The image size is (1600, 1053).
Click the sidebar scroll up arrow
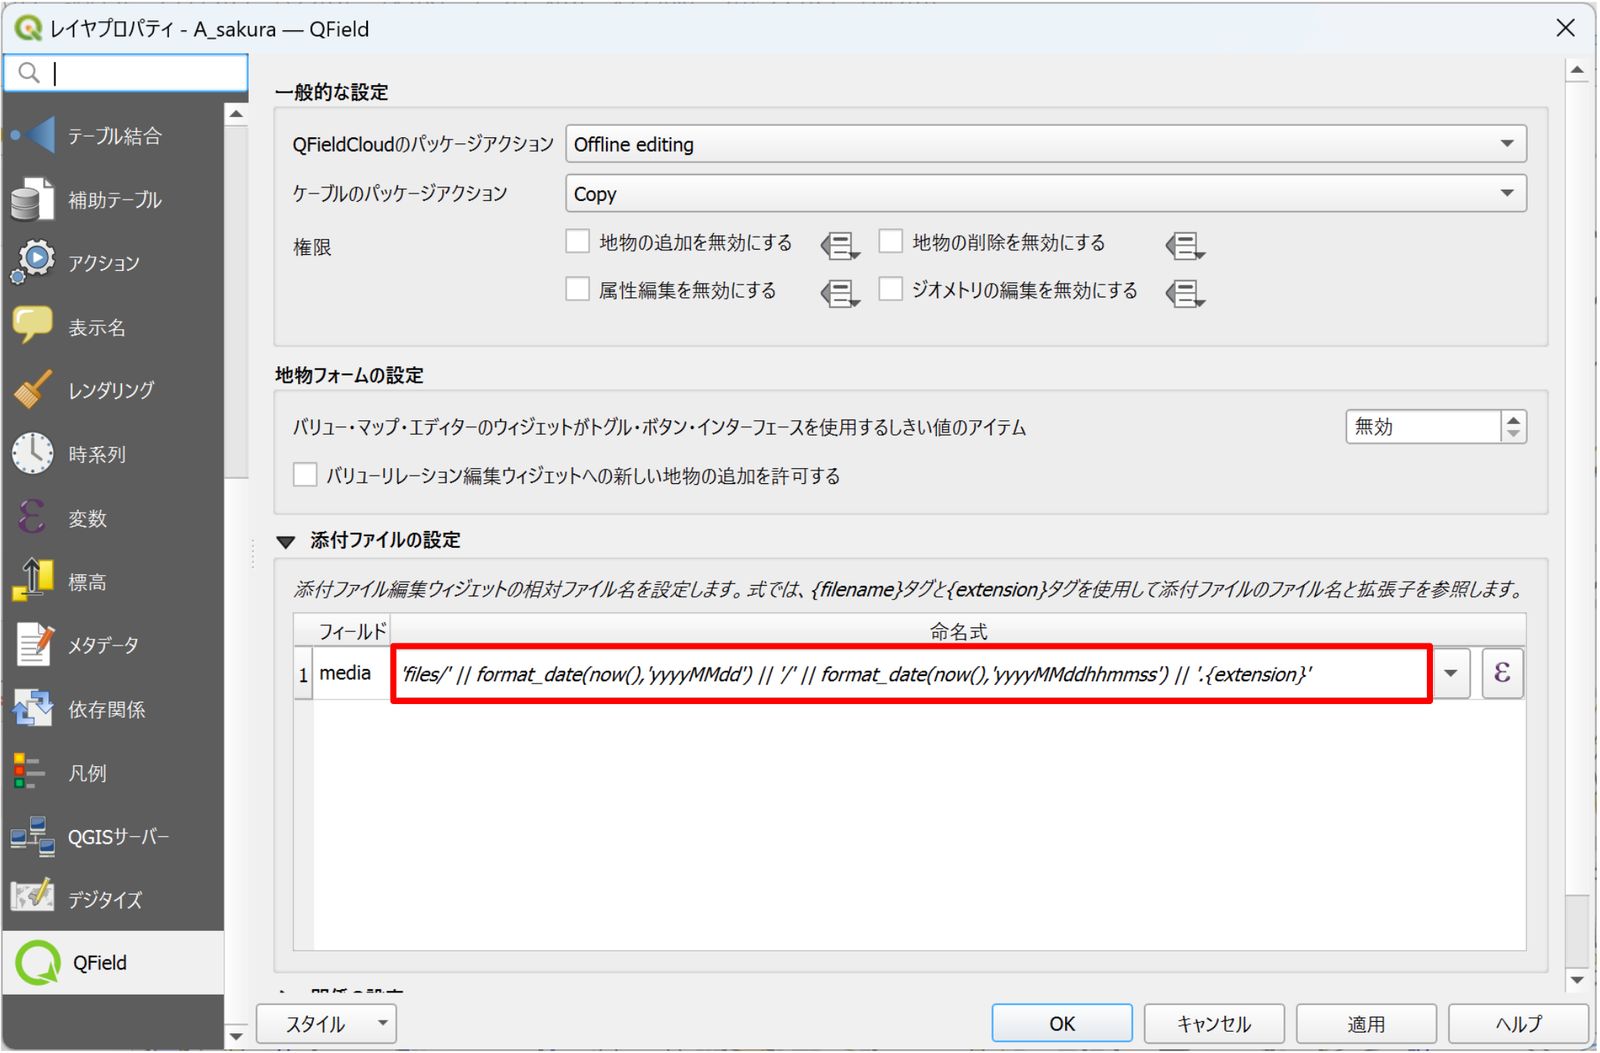236,114
